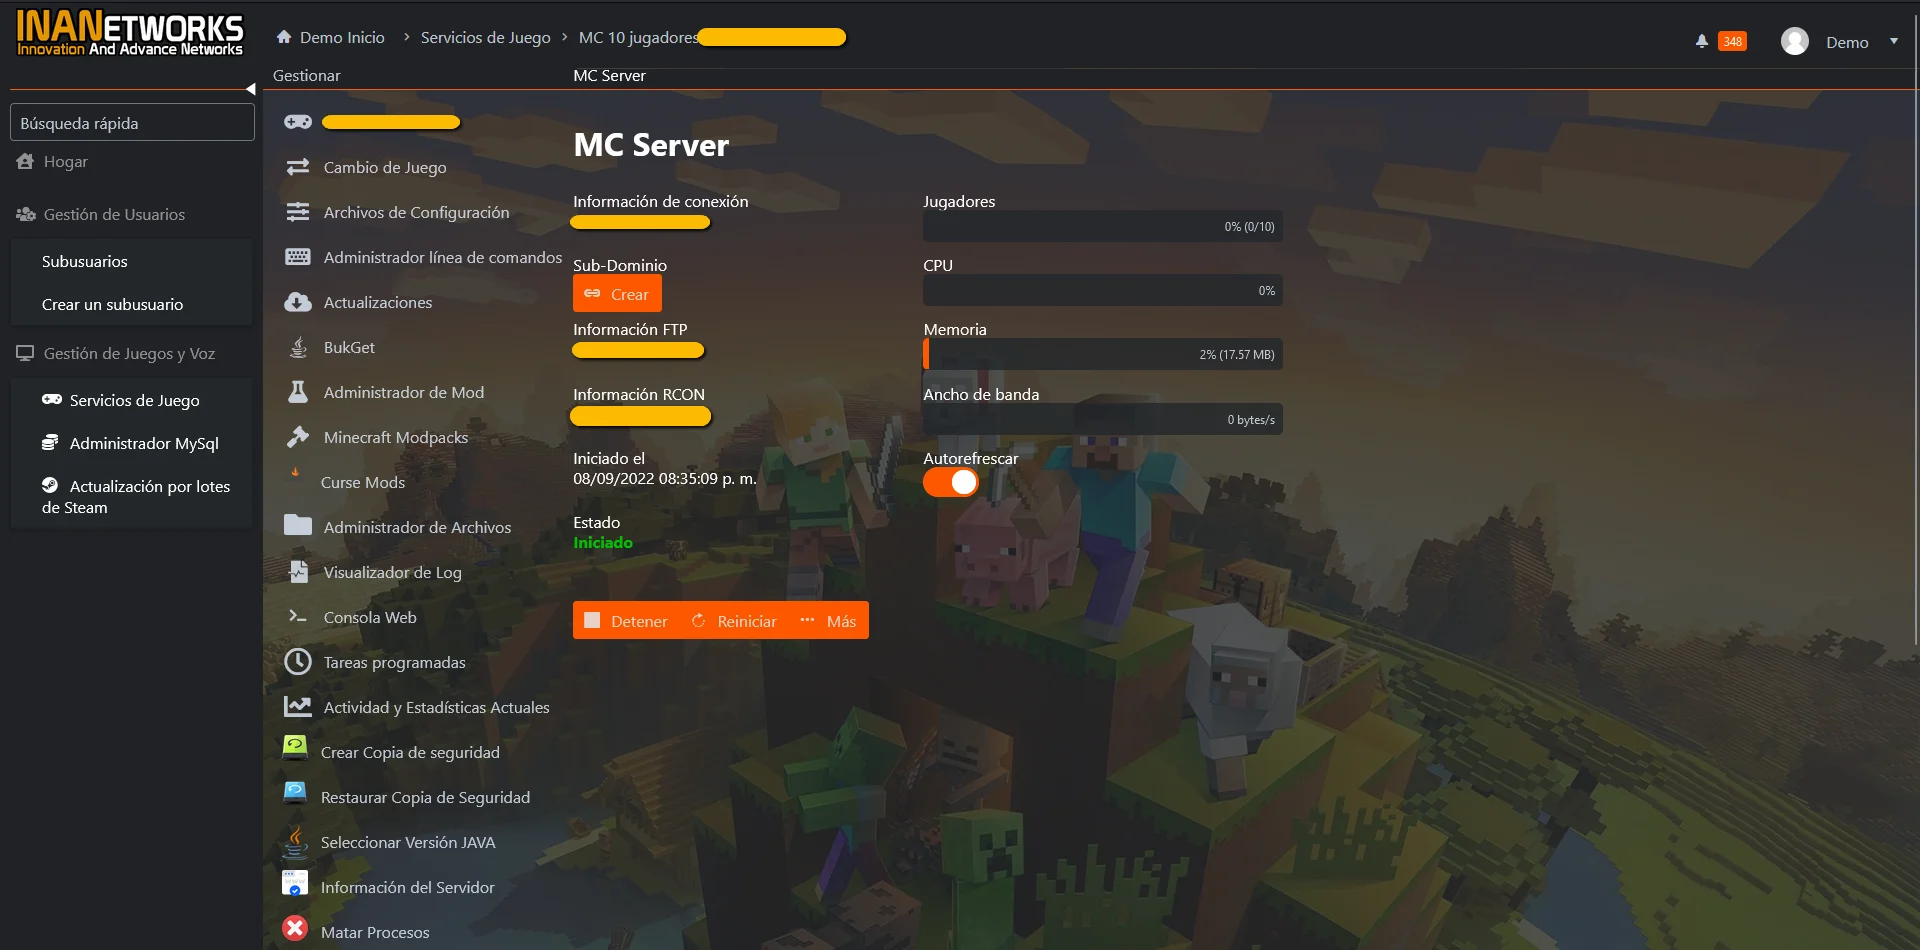This screenshot has height=950, width=1920.
Task: Open the Administrador de Archivos folder icon
Action: [297, 526]
